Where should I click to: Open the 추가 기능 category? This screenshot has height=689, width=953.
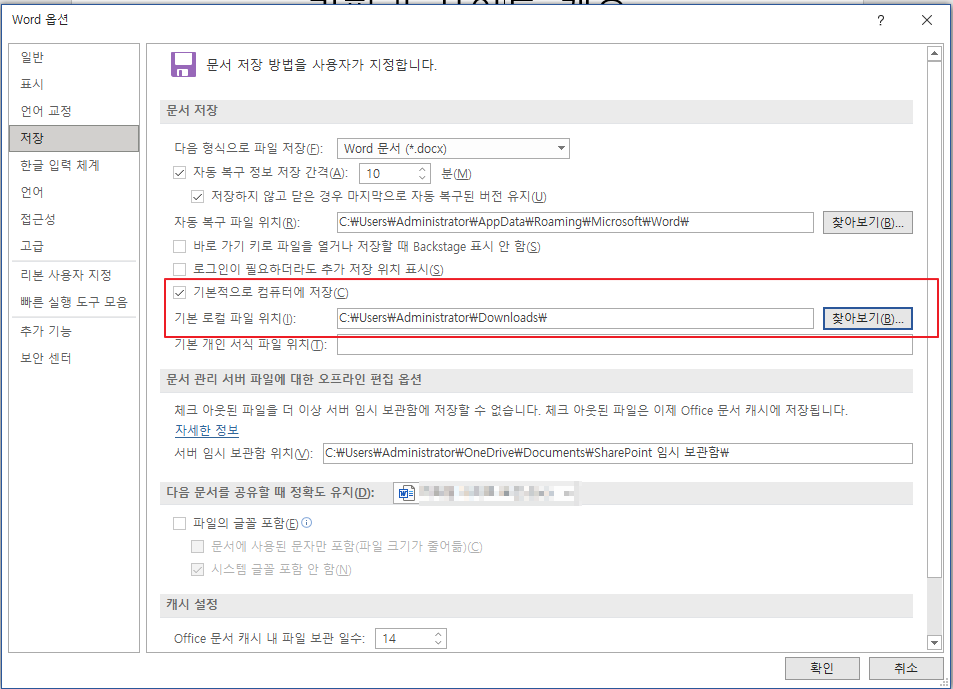(x=74, y=331)
